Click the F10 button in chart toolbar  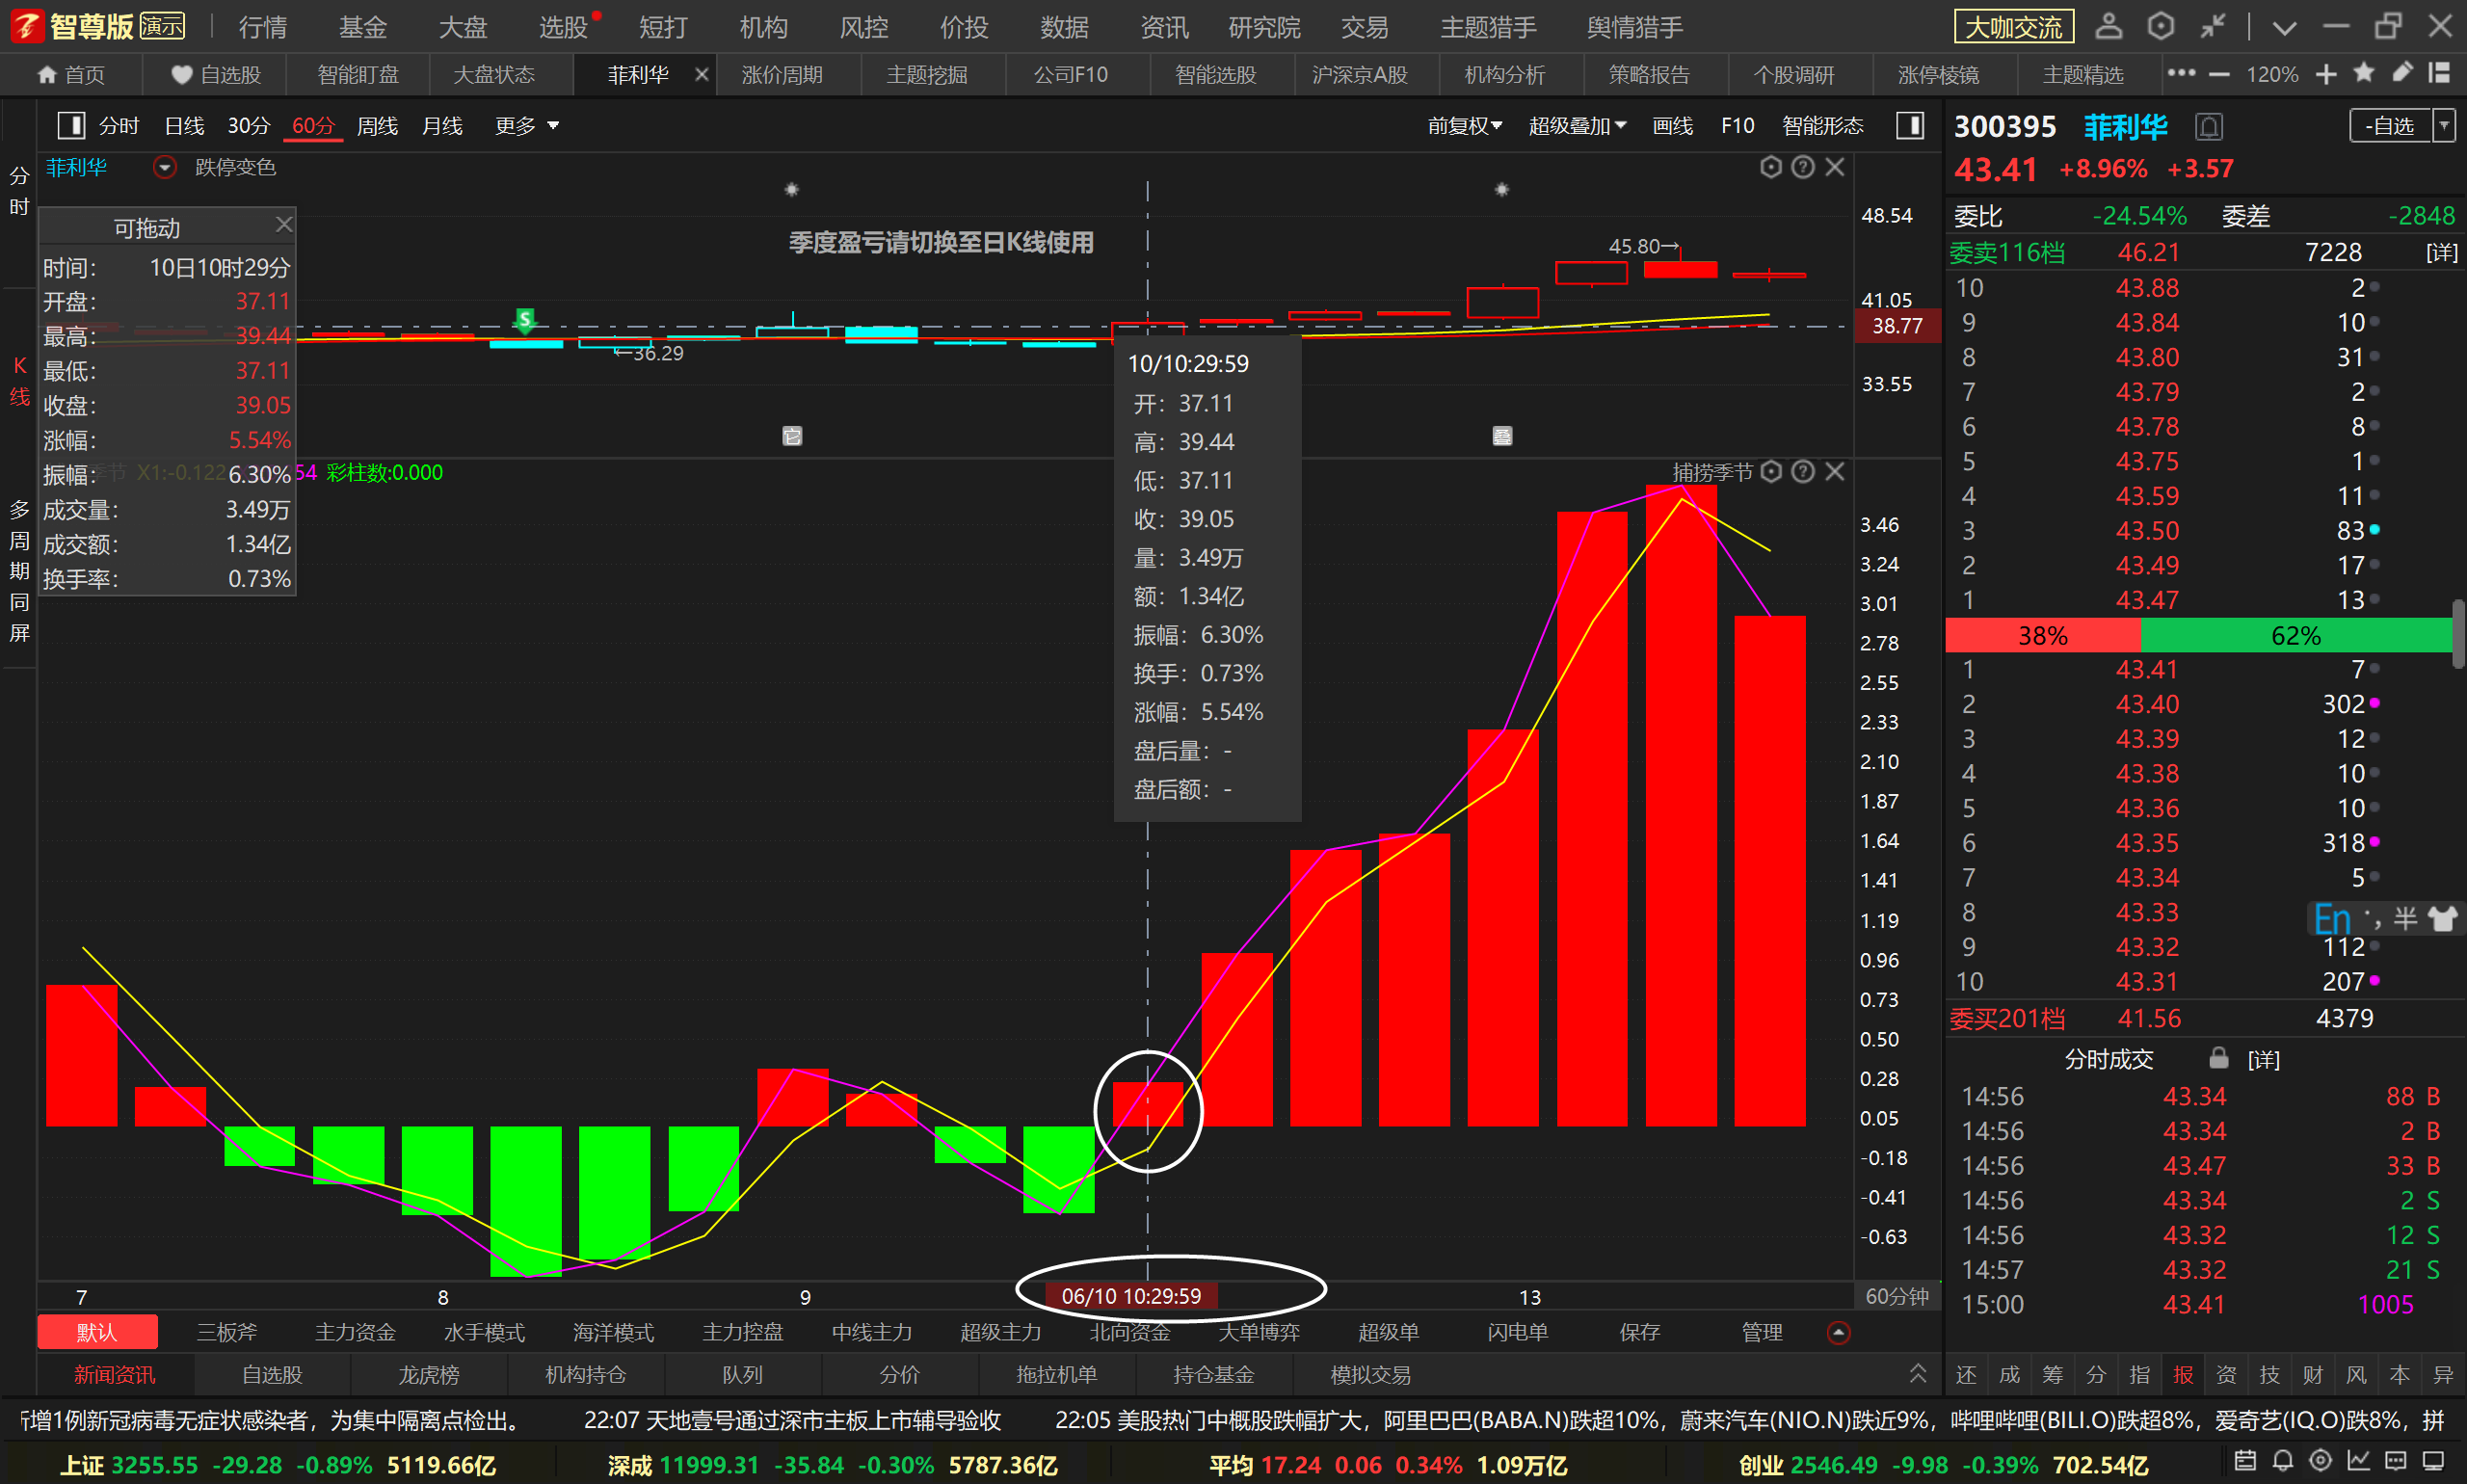point(1737,126)
